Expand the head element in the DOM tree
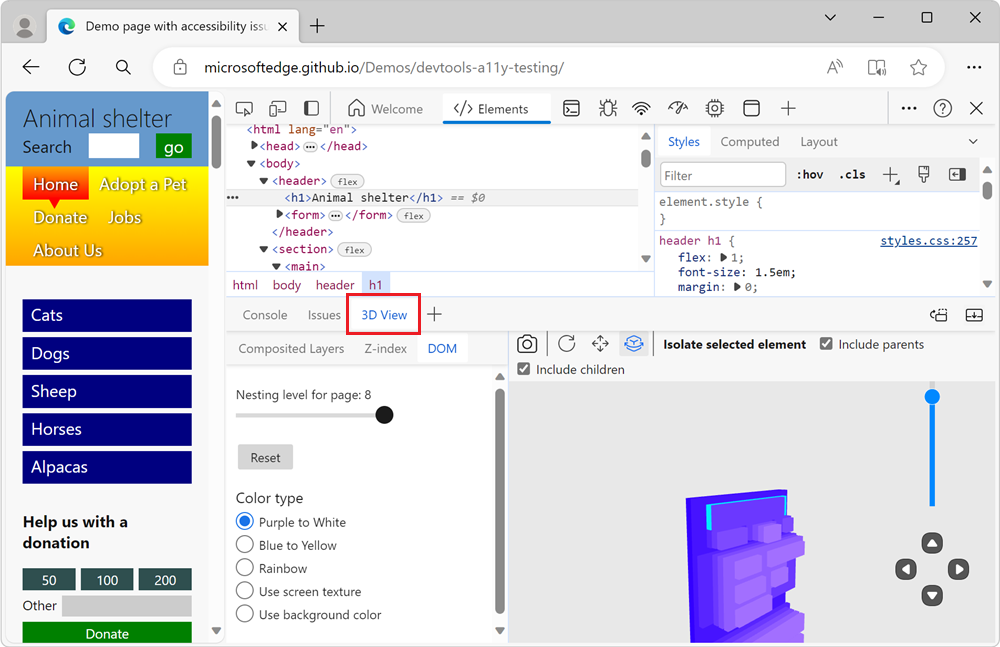The height and width of the screenshot is (647, 1000). point(253,146)
